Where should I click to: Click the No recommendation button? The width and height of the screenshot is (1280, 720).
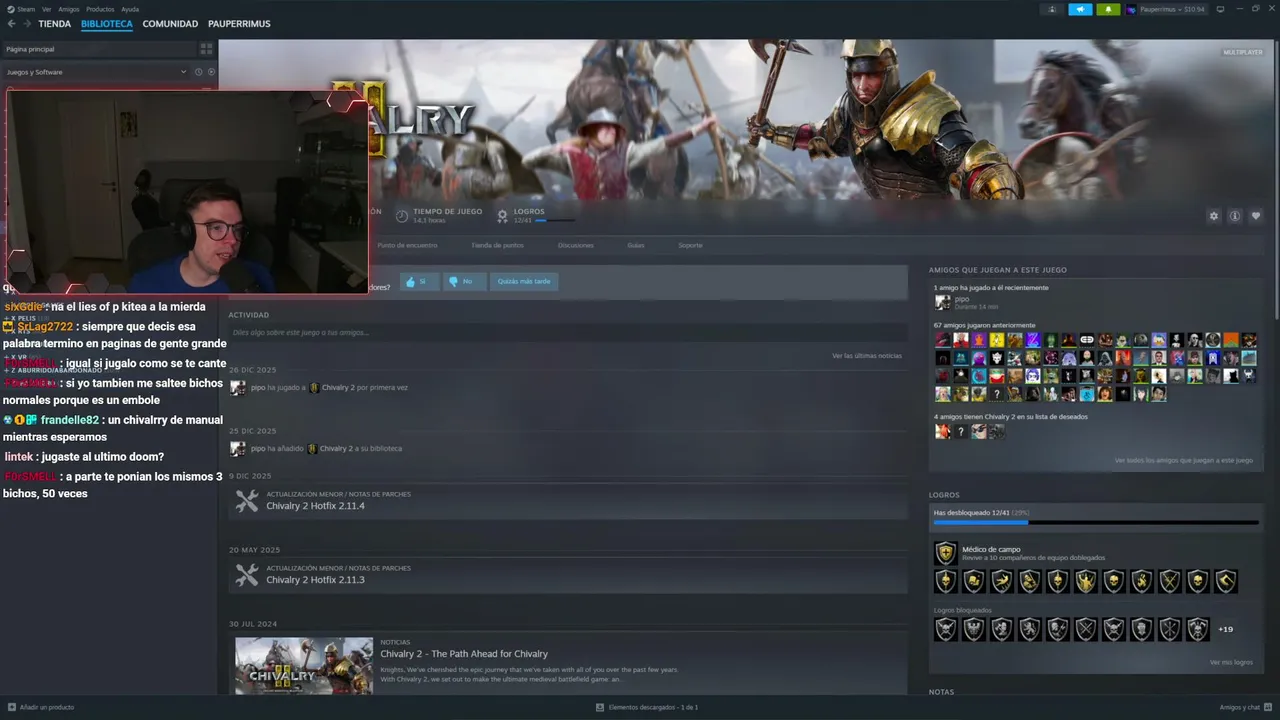click(465, 282)
